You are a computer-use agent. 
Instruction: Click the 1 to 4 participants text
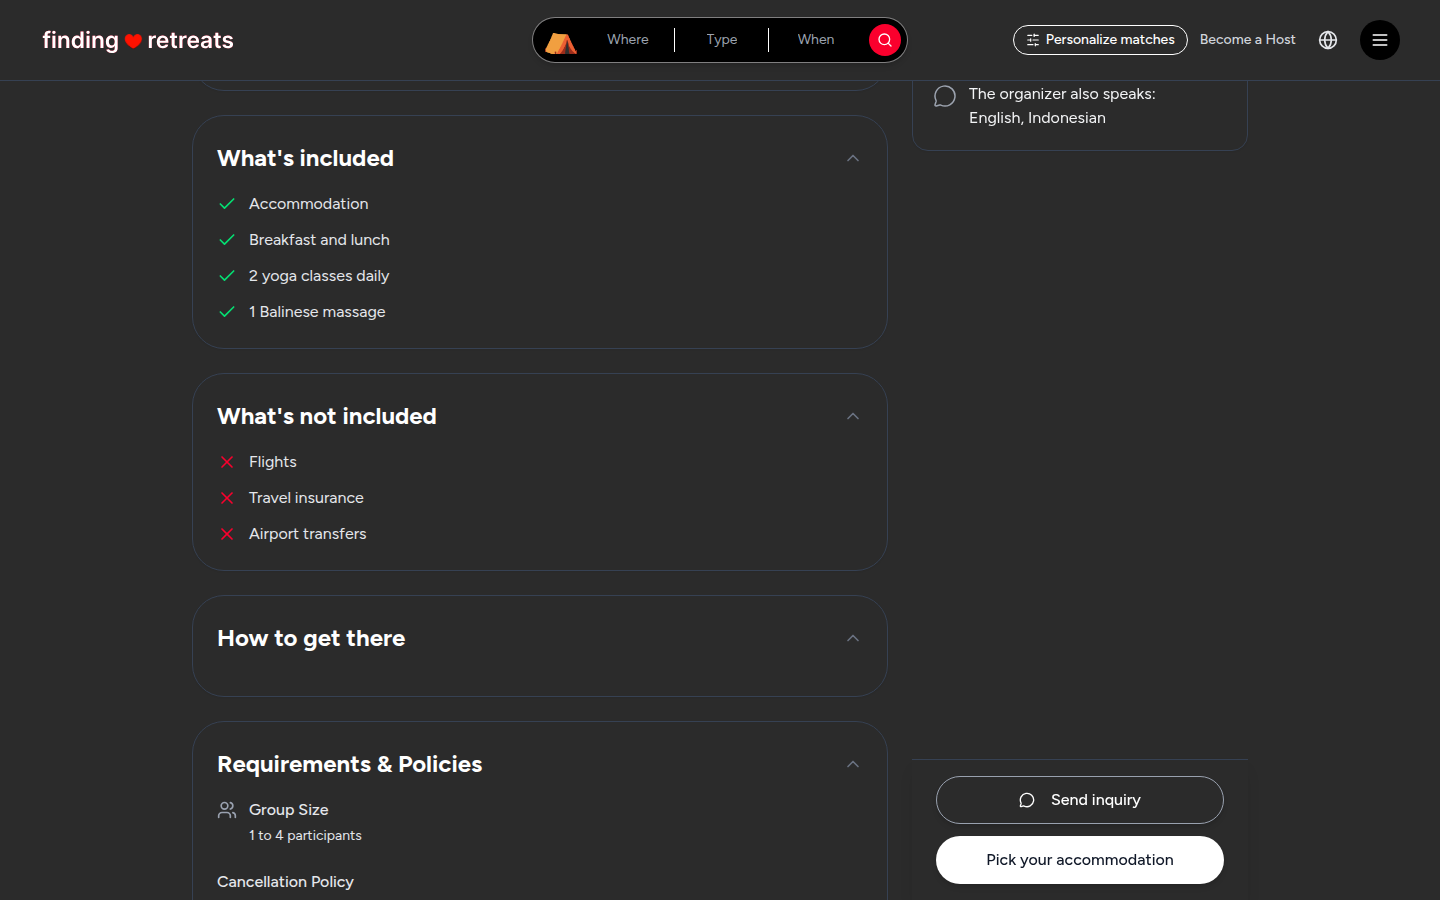(x=305, y=836)
